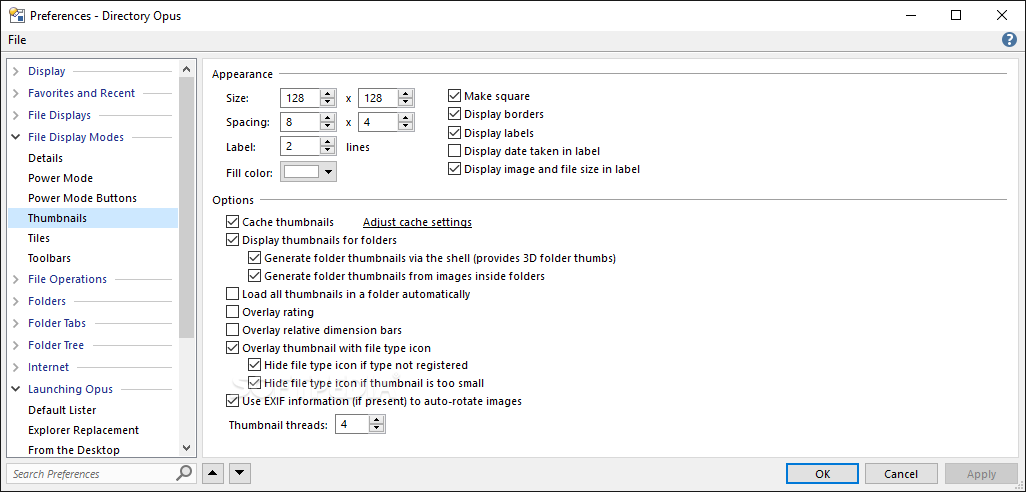Open Explorer Replacement page
The image size is (1026, 492).
83,430
